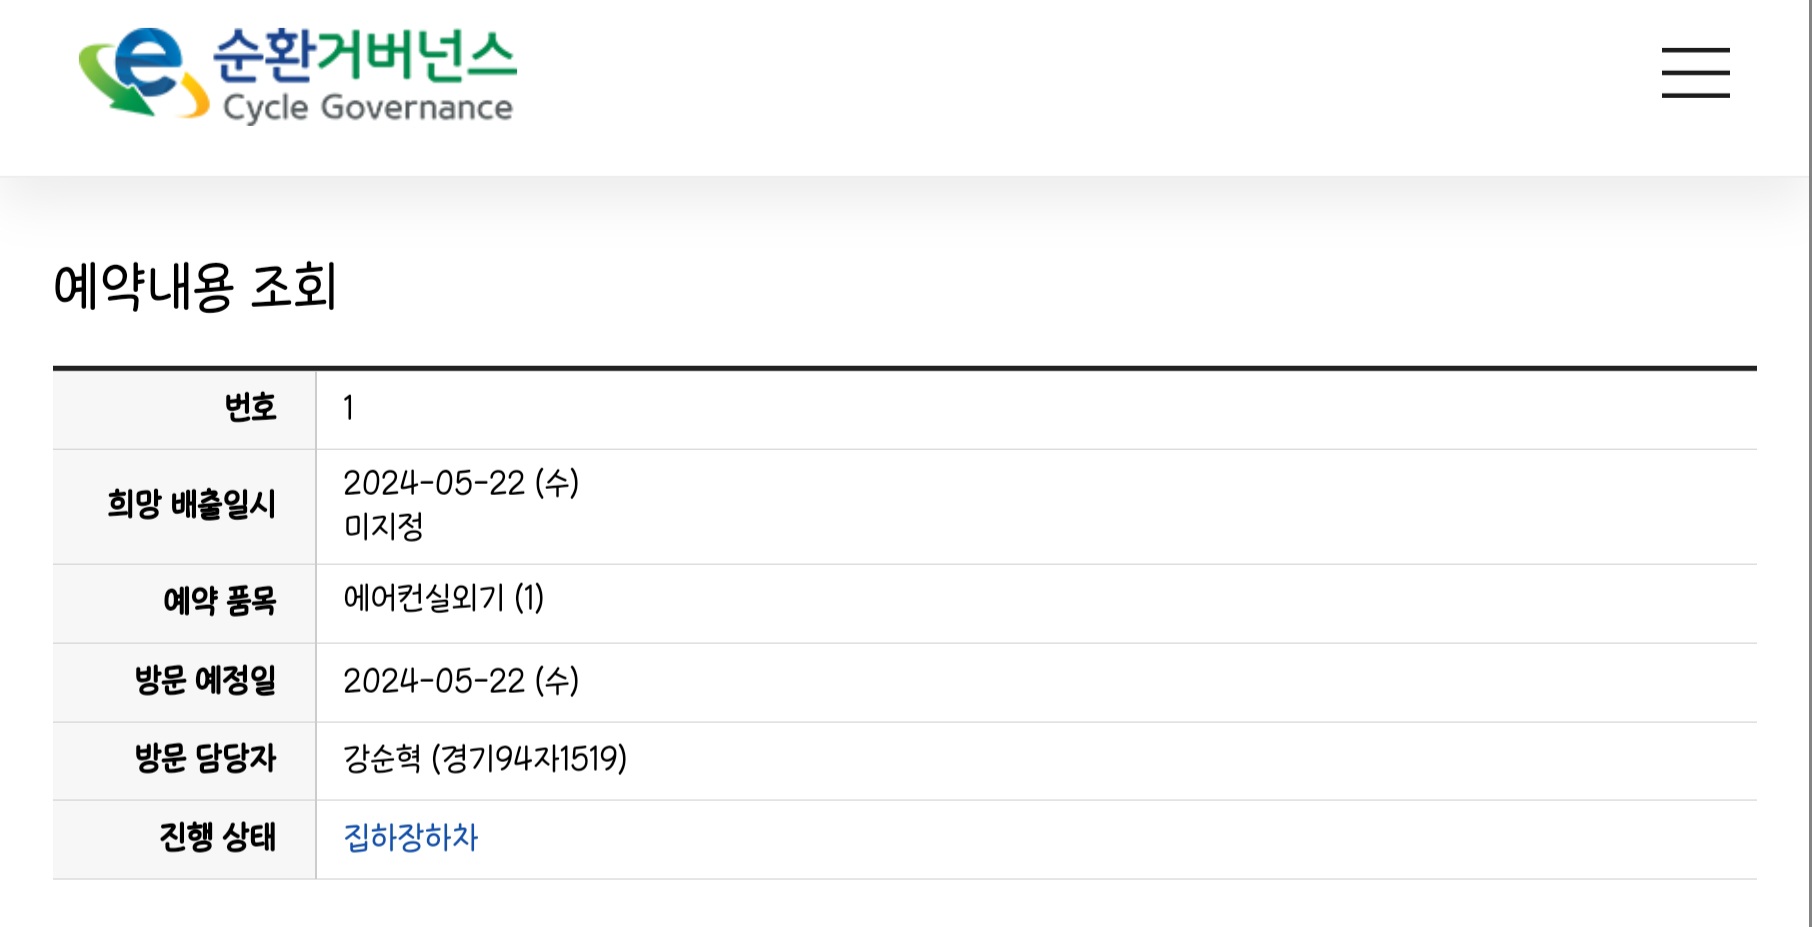
Task: Click the reservation number value 1
Action: (x=348, y=408)
